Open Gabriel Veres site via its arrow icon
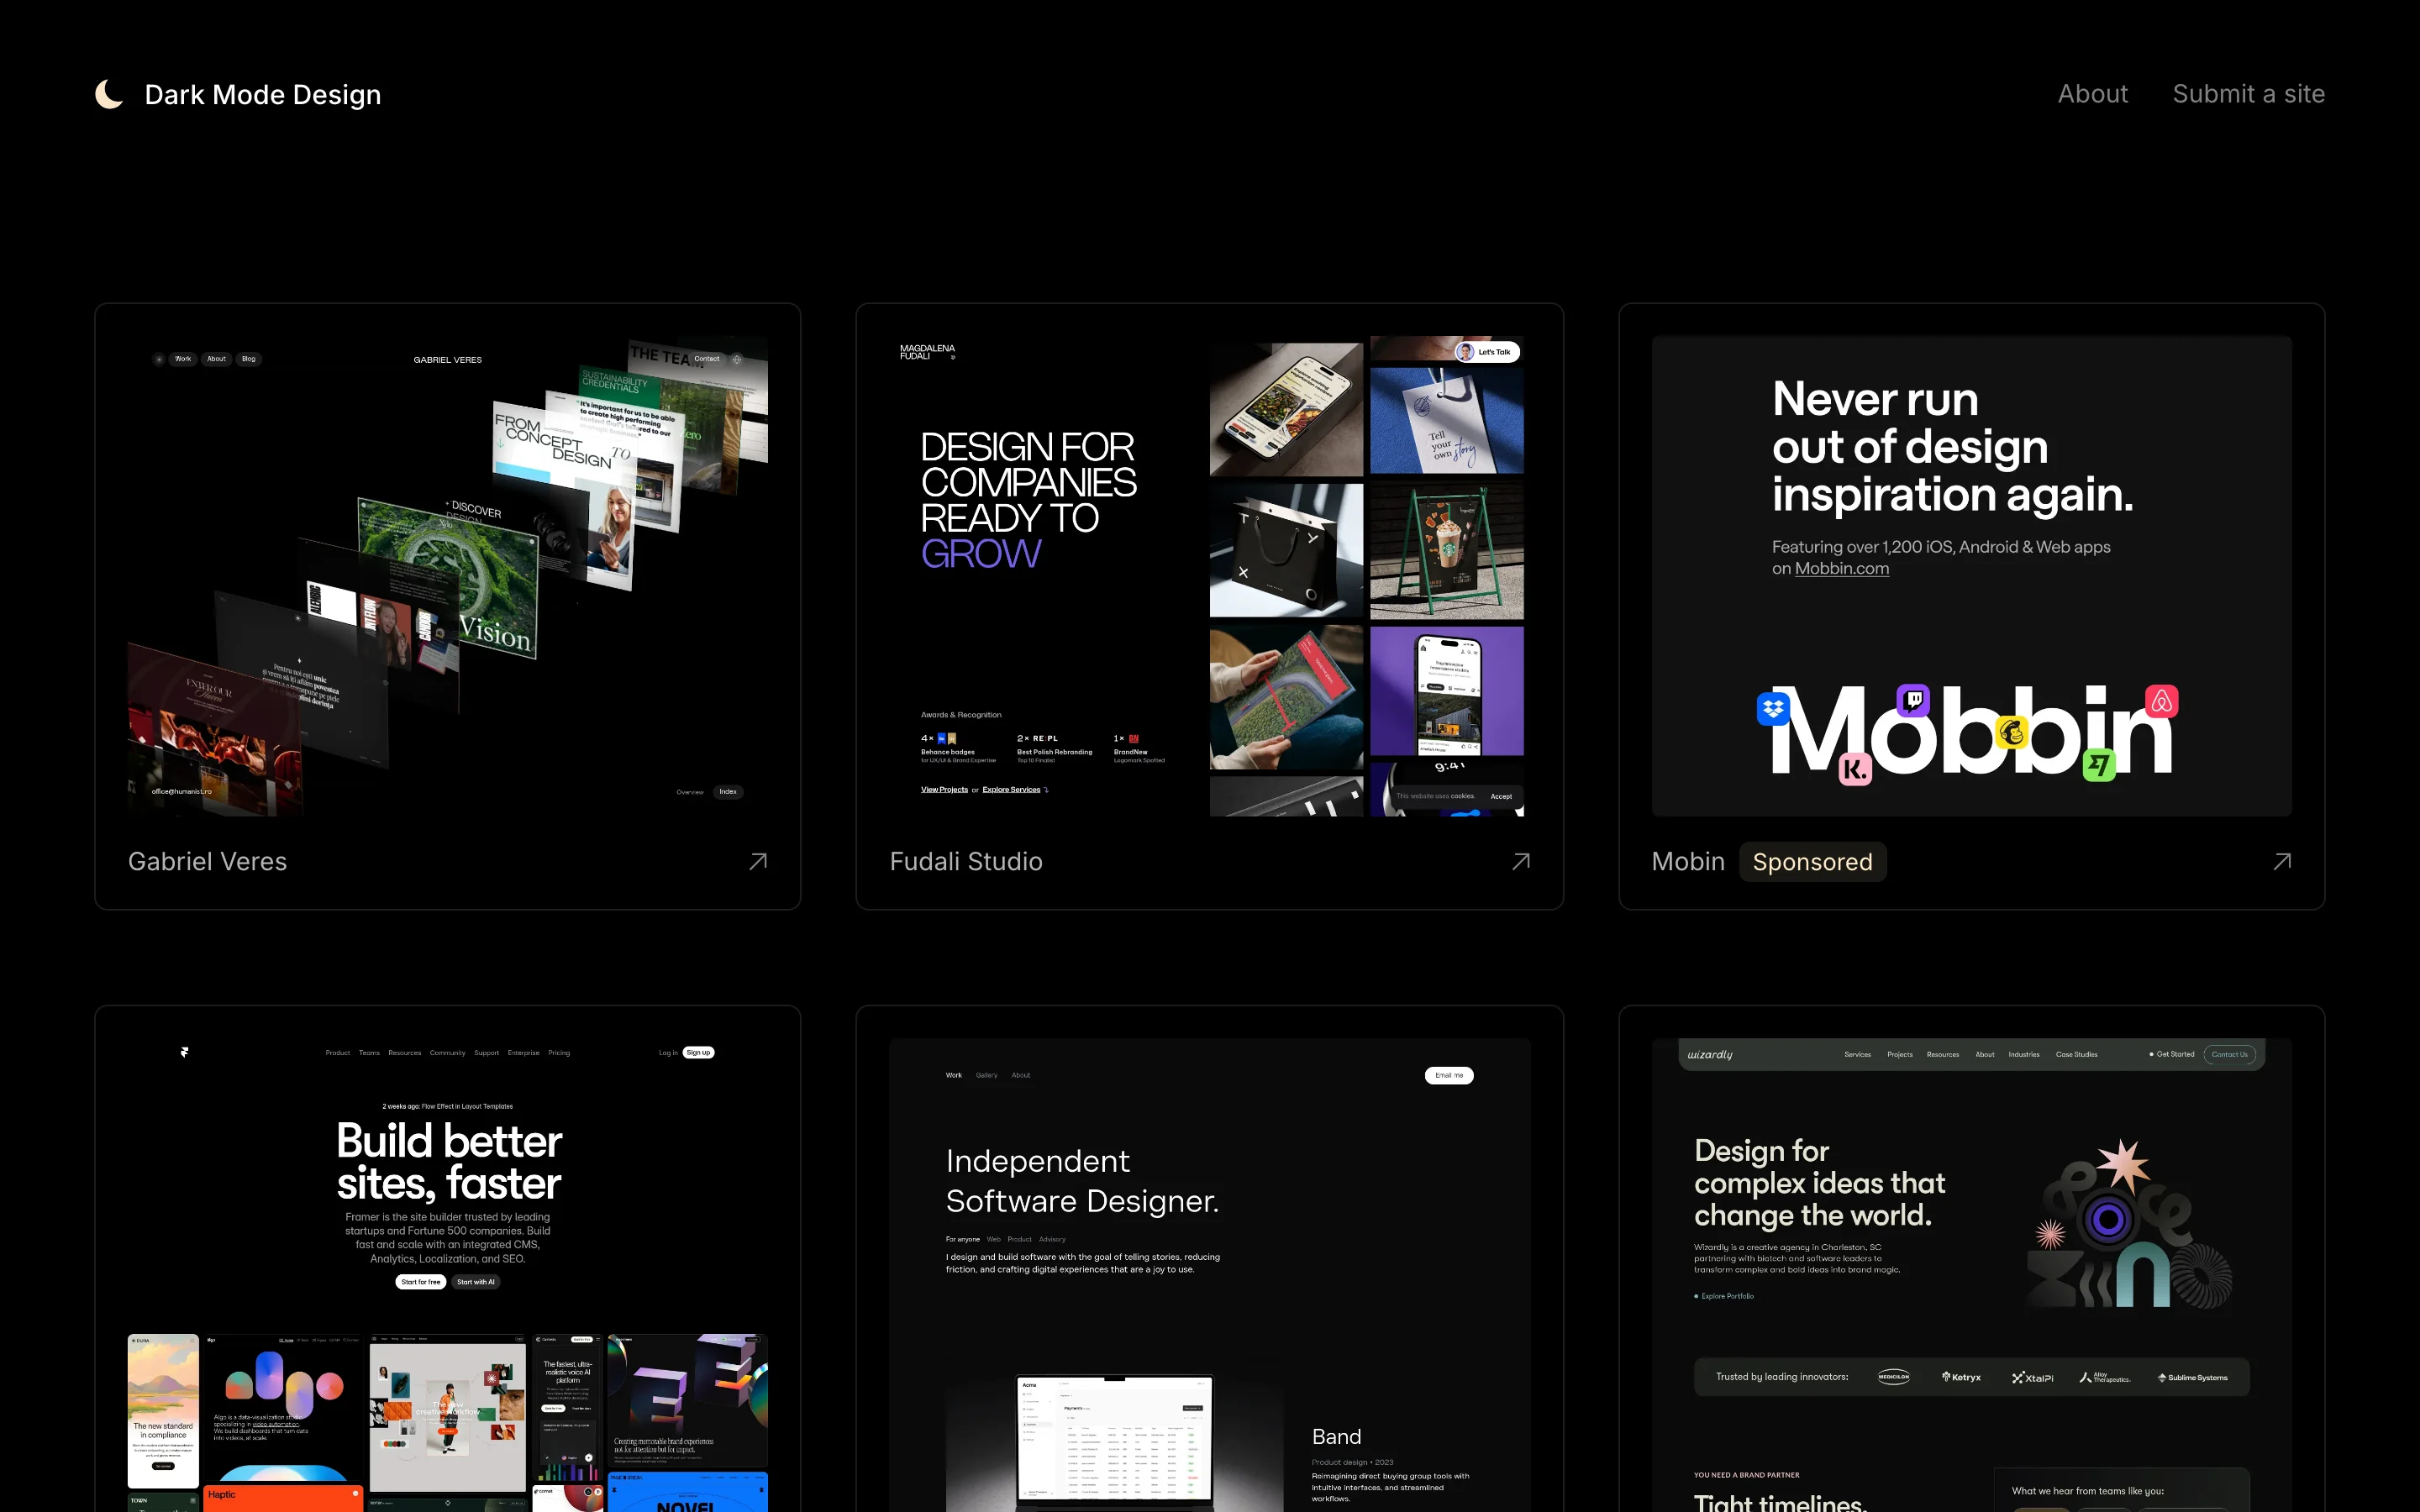This screenshot has width=2420, height=1512. pos(758,861)
